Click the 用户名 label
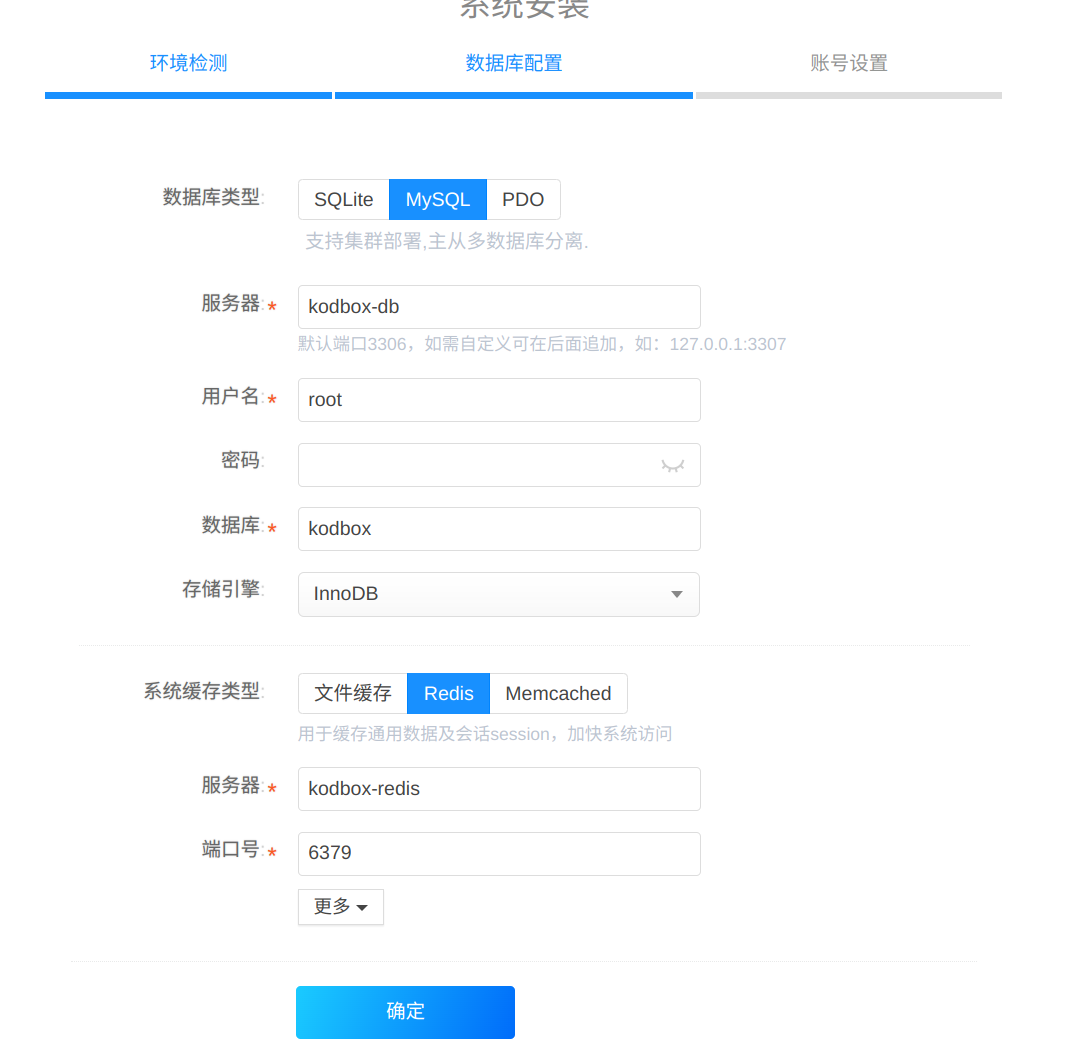This screenshot has height=1041, width=1083. pos(232,397)
